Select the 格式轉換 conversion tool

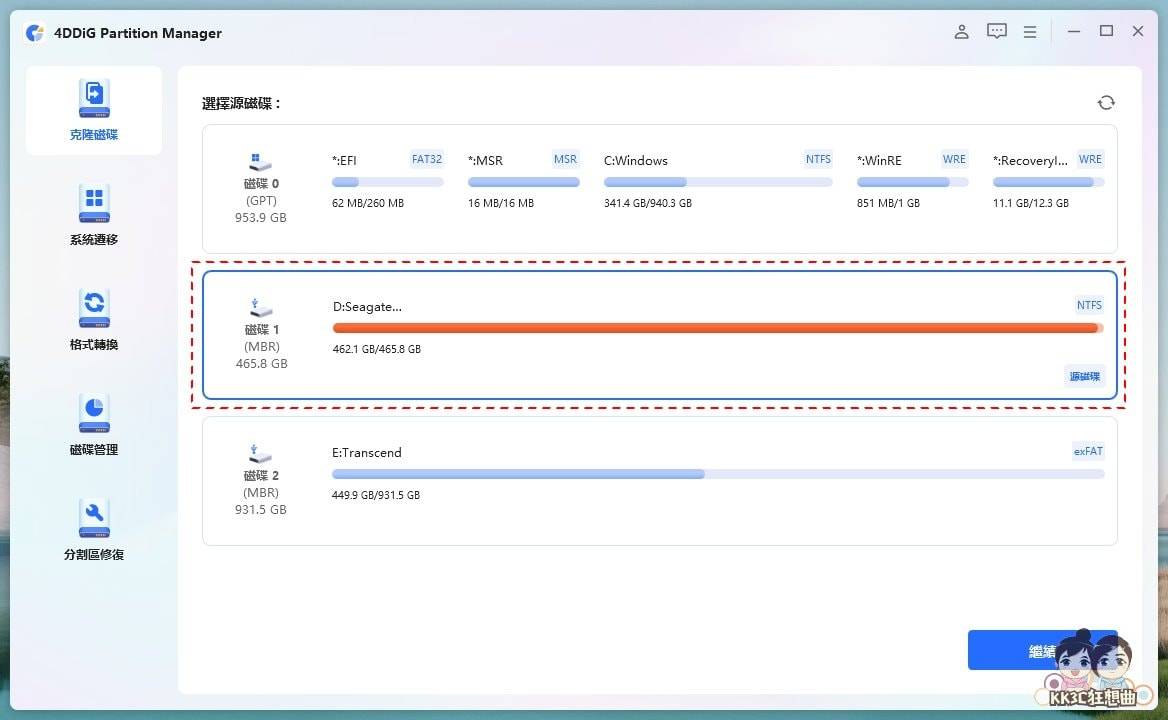[x=93, y=319]
